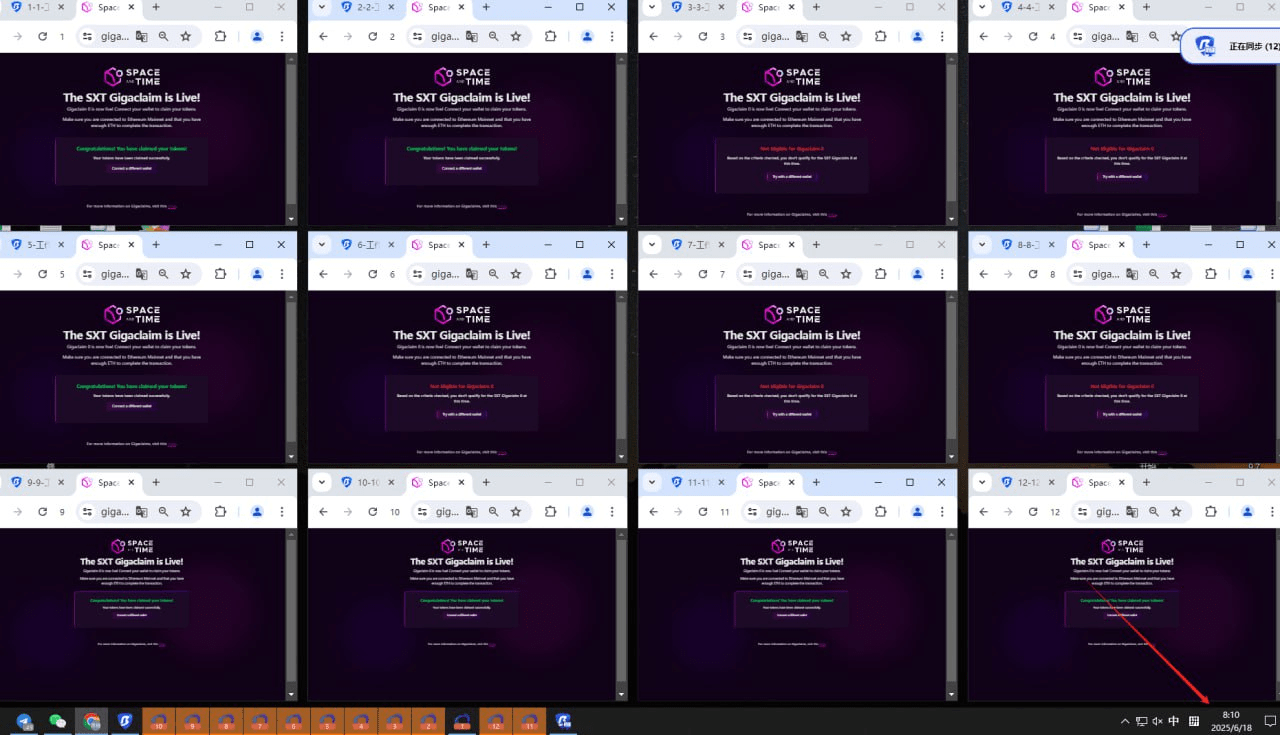
Task: Click Connect a different wallet in window 2
Action: click(462, 168)
